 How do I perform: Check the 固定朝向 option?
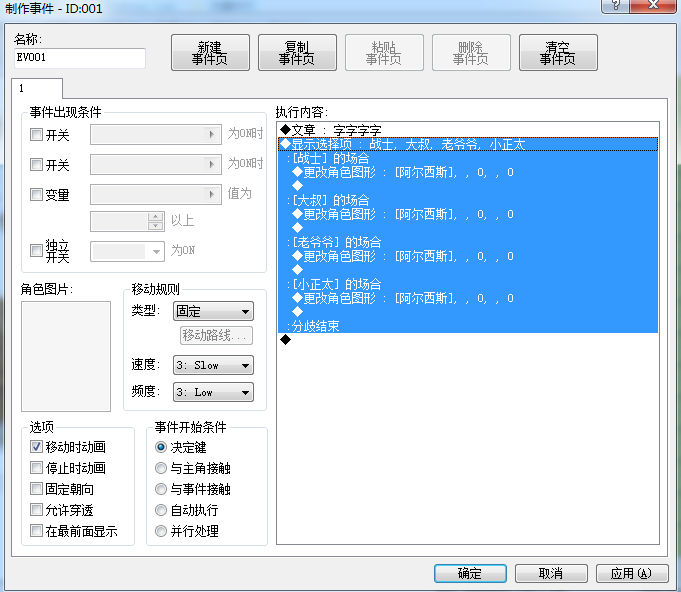(36, 489)
